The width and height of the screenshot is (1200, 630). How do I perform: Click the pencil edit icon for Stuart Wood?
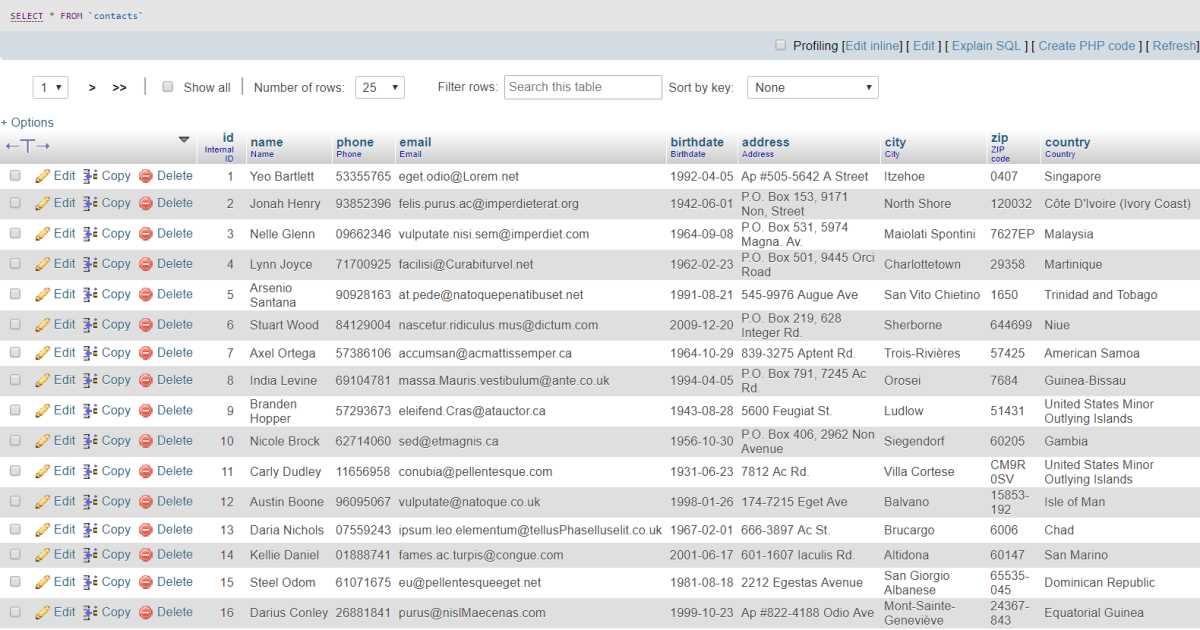[x=42, y=325]
